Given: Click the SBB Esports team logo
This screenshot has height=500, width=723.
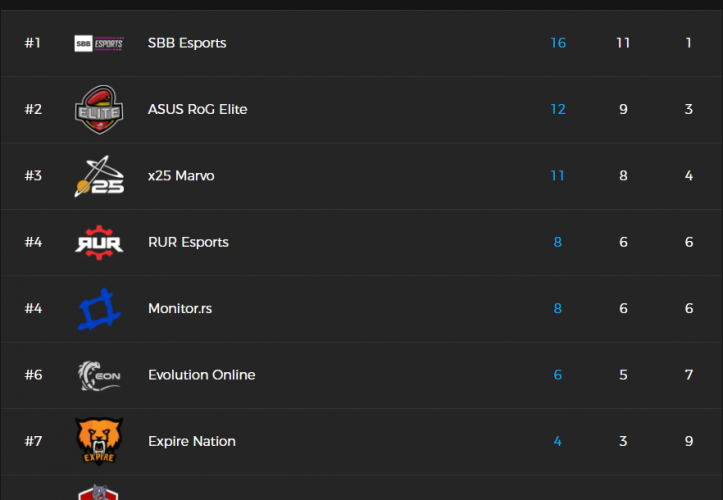Looking at the screenshot, I should [x=99, y=43].
